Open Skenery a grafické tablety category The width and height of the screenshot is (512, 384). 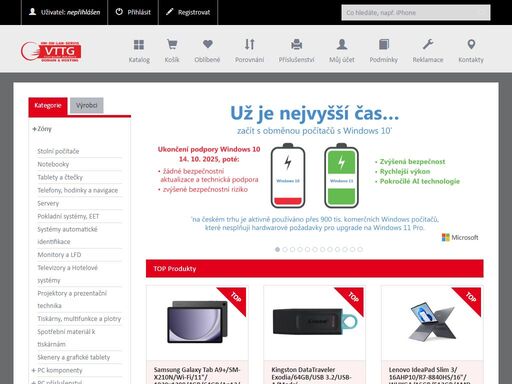(x=74, y=357)
